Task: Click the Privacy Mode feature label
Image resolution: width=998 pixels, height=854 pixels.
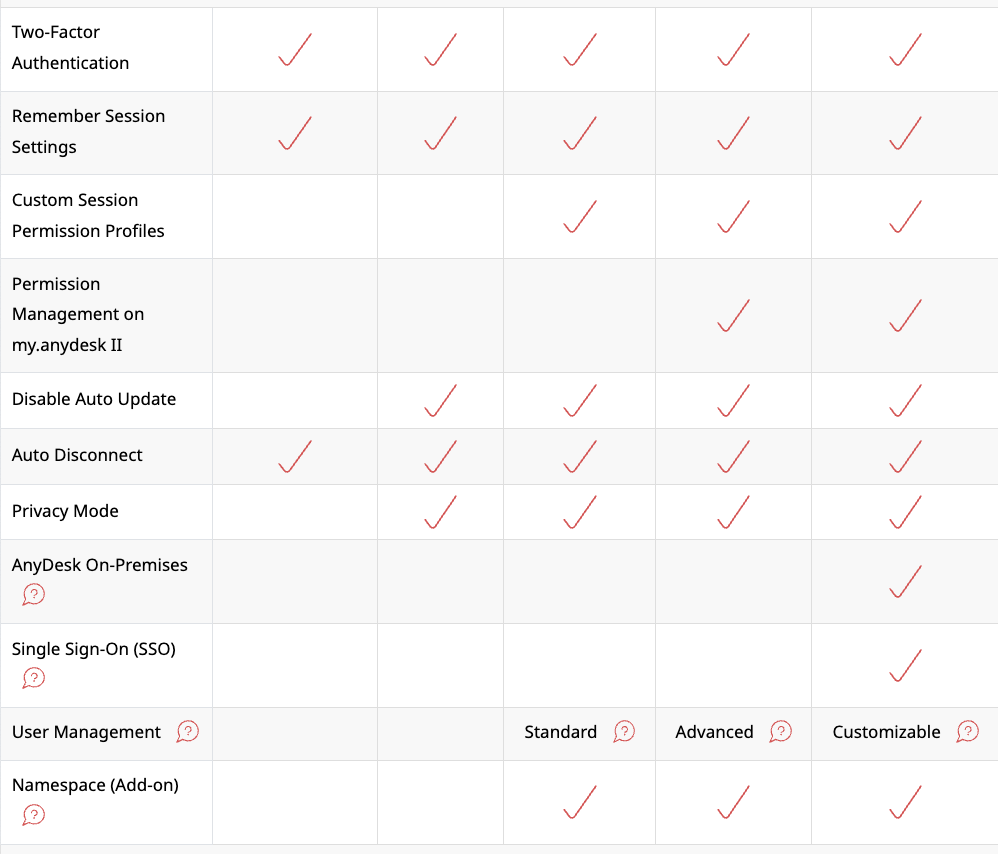Action: (65, 511)
